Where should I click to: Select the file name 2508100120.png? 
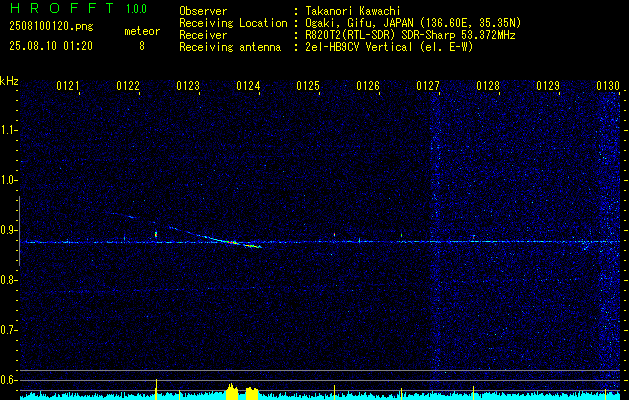[x=51, y=27]
